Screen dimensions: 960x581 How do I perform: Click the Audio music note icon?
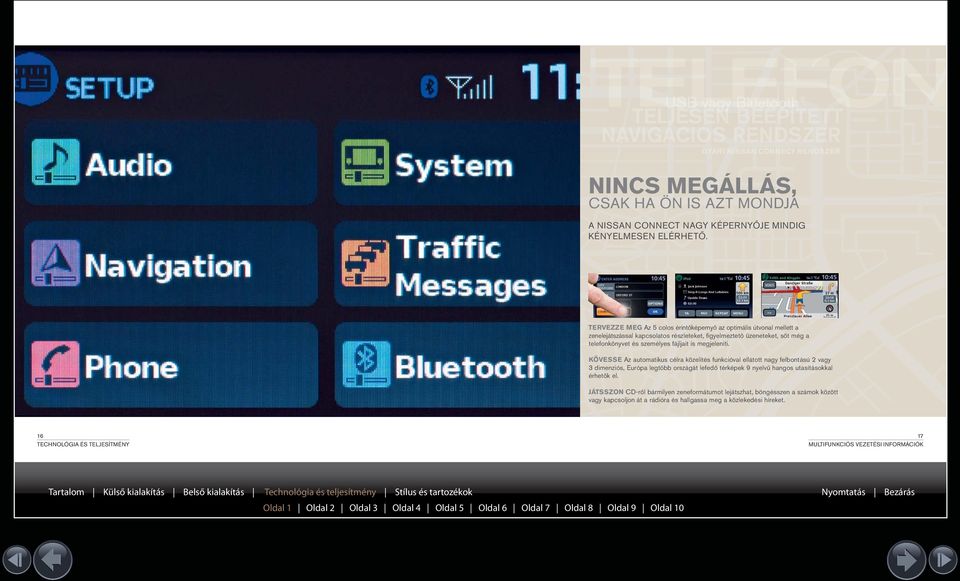click(56, 162)
